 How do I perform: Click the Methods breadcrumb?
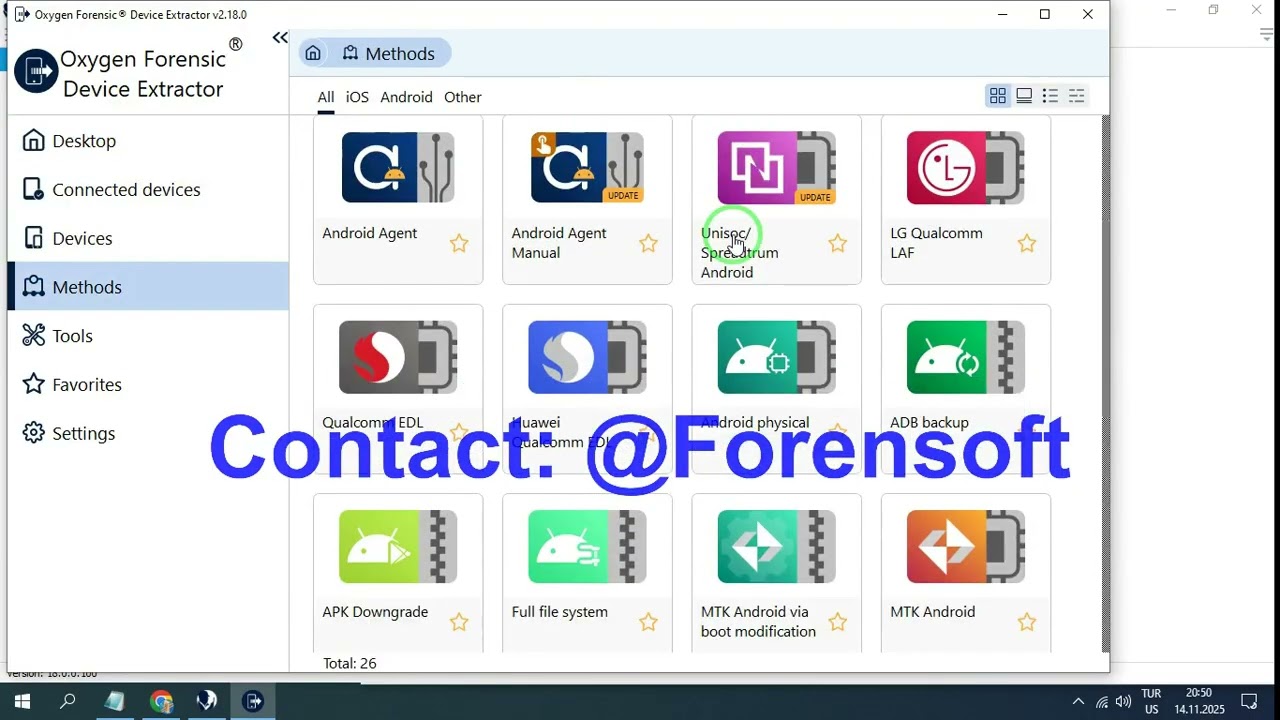[x=388, y=53]
